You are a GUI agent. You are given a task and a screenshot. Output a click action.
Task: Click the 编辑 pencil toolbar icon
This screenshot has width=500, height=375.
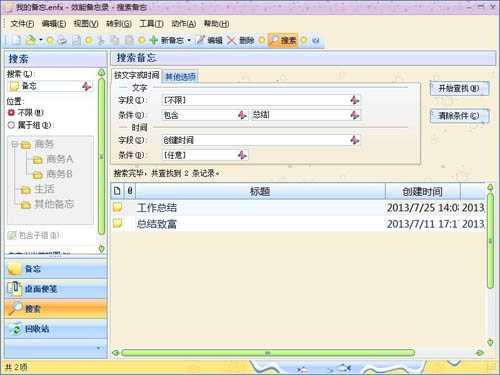click(x=200, y=40)
